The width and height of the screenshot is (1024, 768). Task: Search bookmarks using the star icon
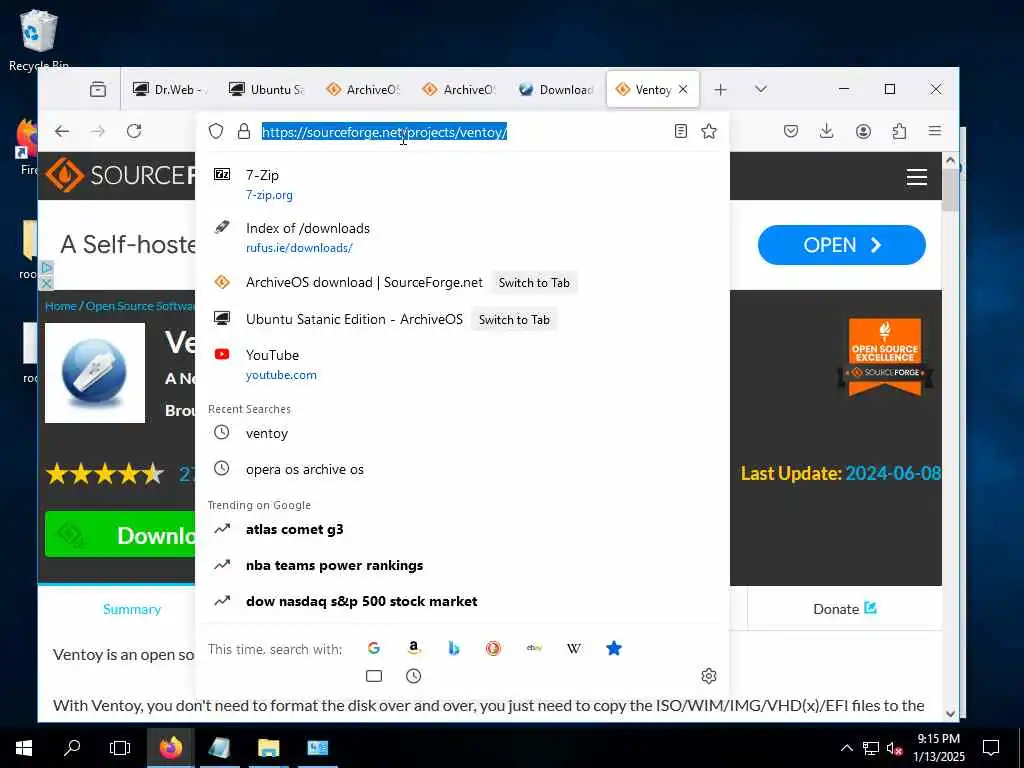pyautogui.click(x=614, y=648)
